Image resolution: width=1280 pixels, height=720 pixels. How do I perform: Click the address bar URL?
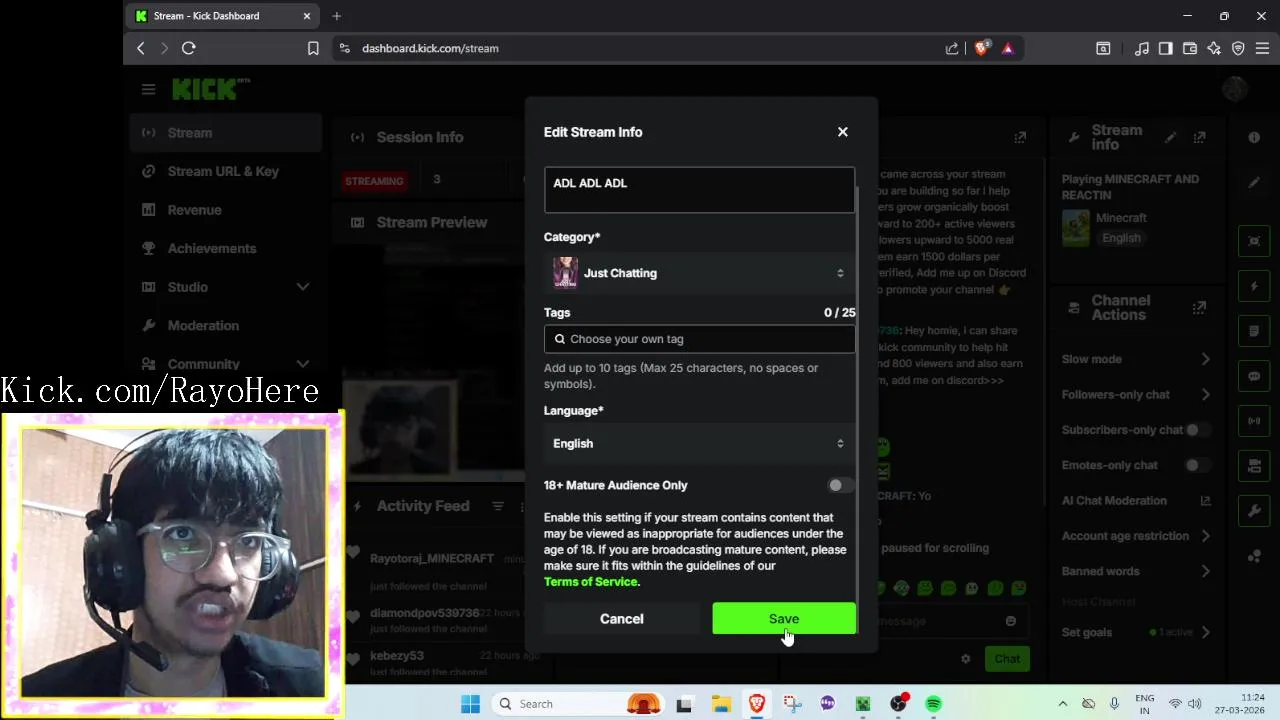point(430,48)
